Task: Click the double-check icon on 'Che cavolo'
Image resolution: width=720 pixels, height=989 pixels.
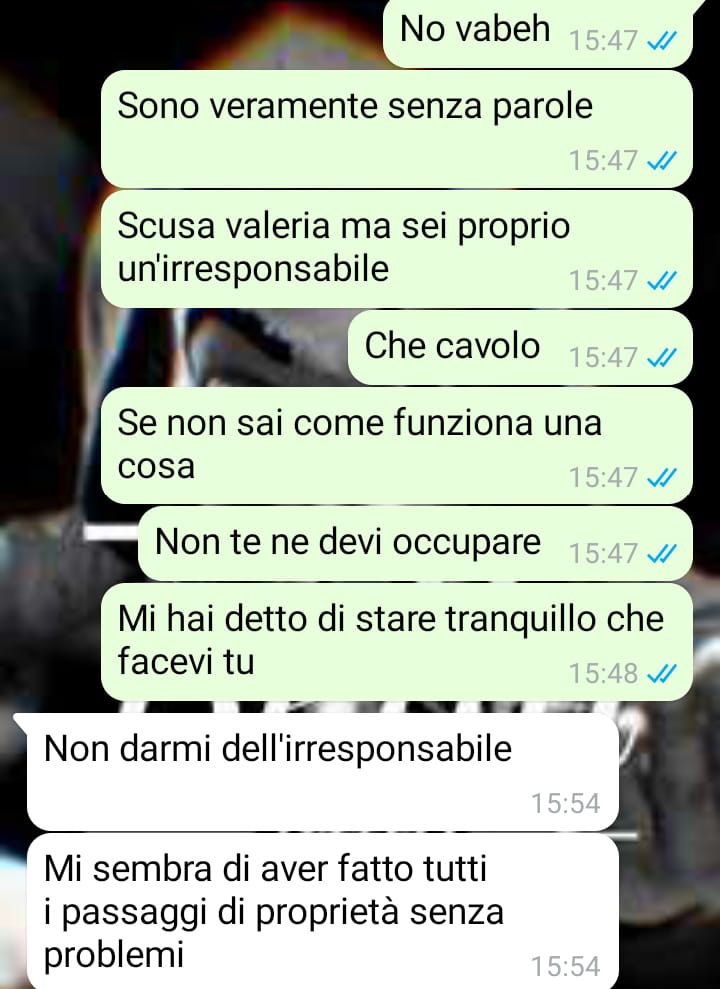Action: [662, 358]
